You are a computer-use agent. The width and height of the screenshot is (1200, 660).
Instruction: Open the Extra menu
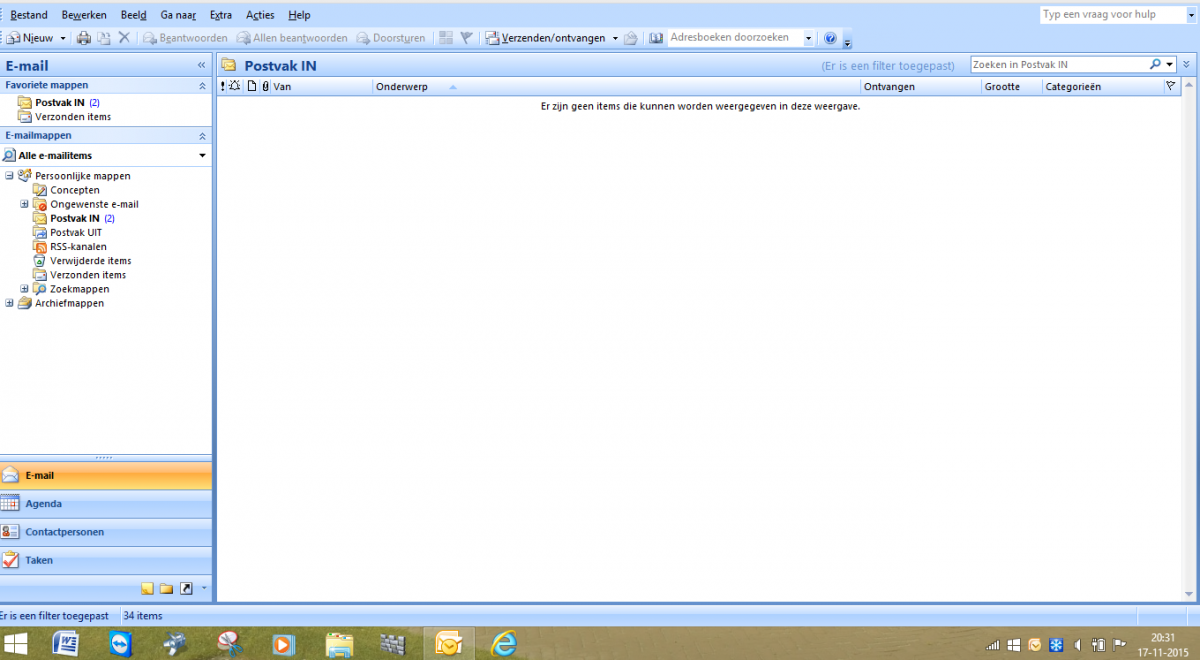coord(221,15)
